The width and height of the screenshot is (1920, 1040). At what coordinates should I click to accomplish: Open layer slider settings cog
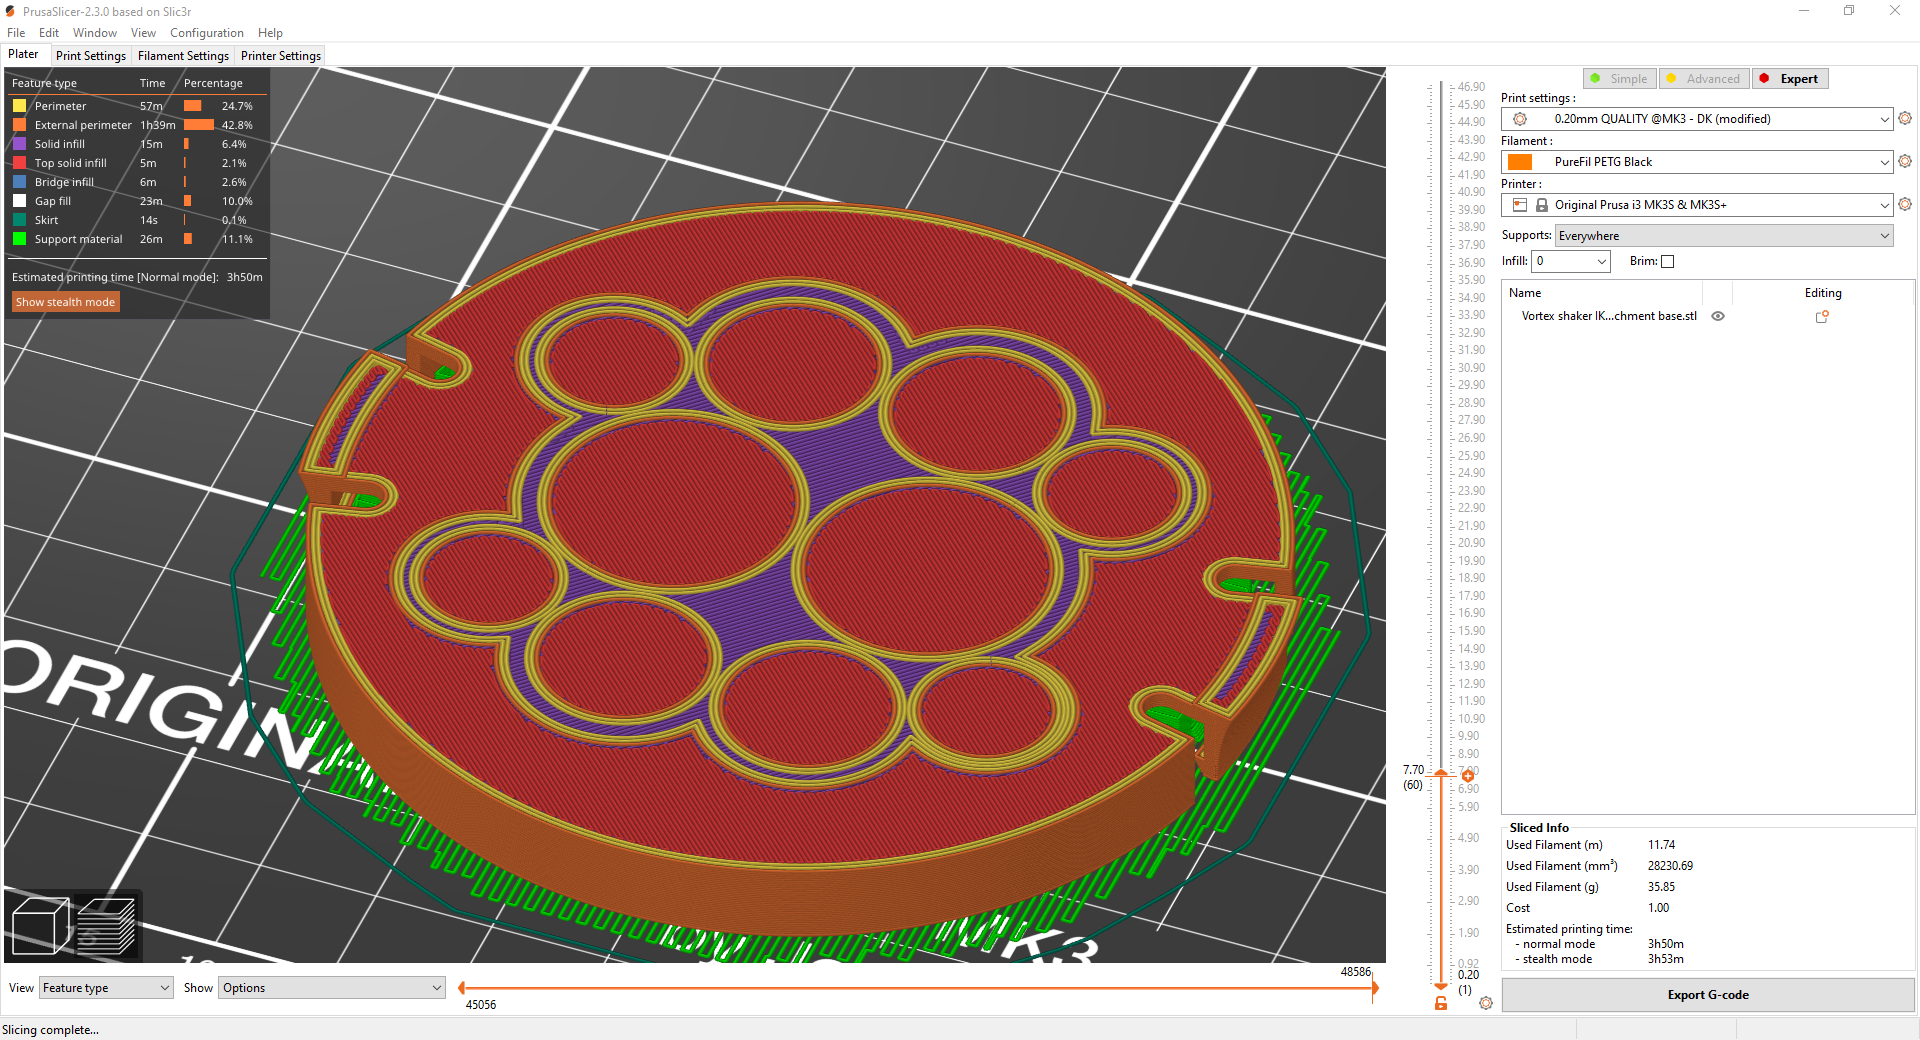point(1486,1003)
